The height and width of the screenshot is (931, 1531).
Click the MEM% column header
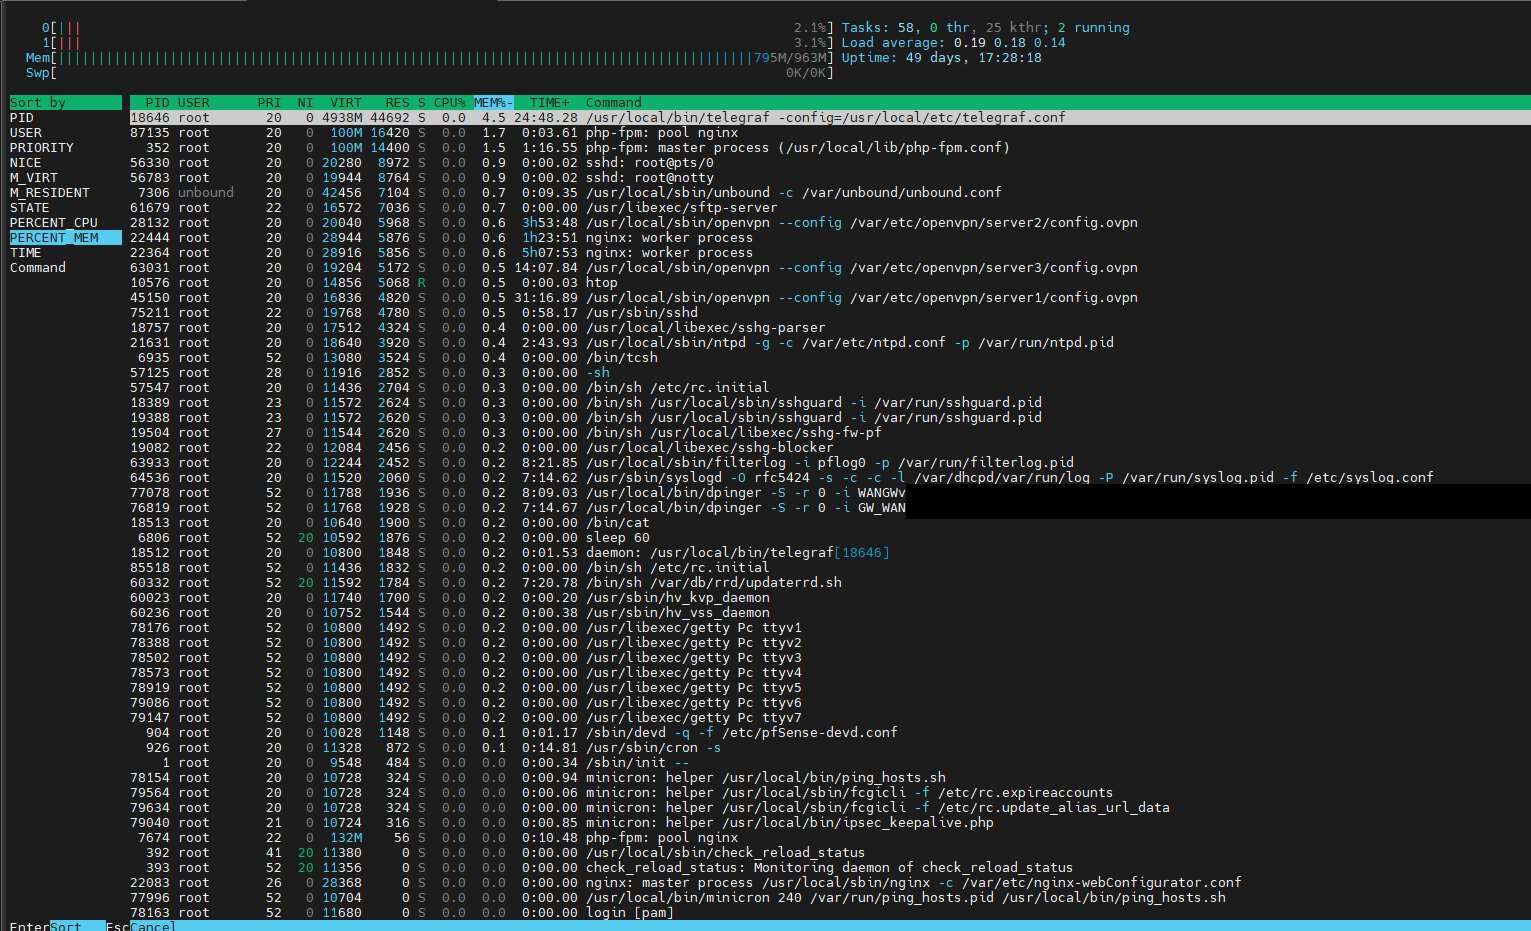point(493,103)
